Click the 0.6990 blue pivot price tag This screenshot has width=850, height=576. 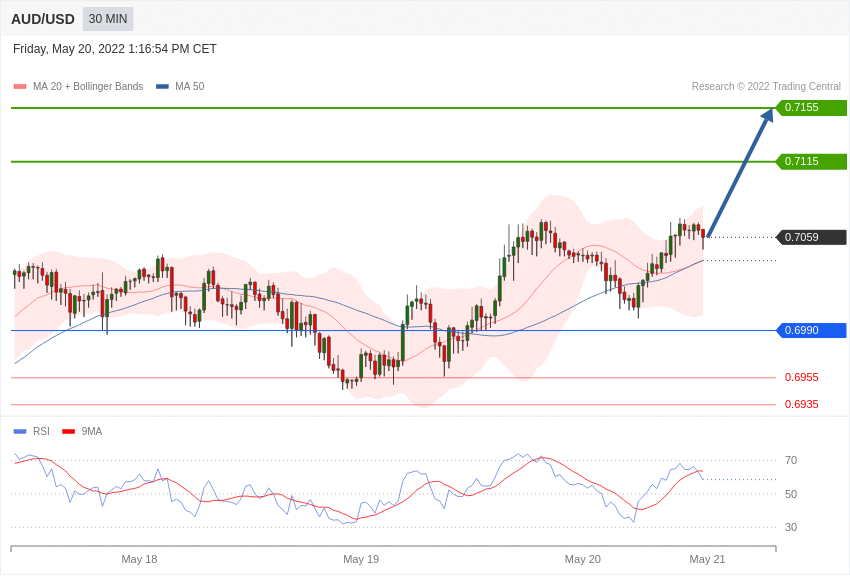[x=812, y=331]
